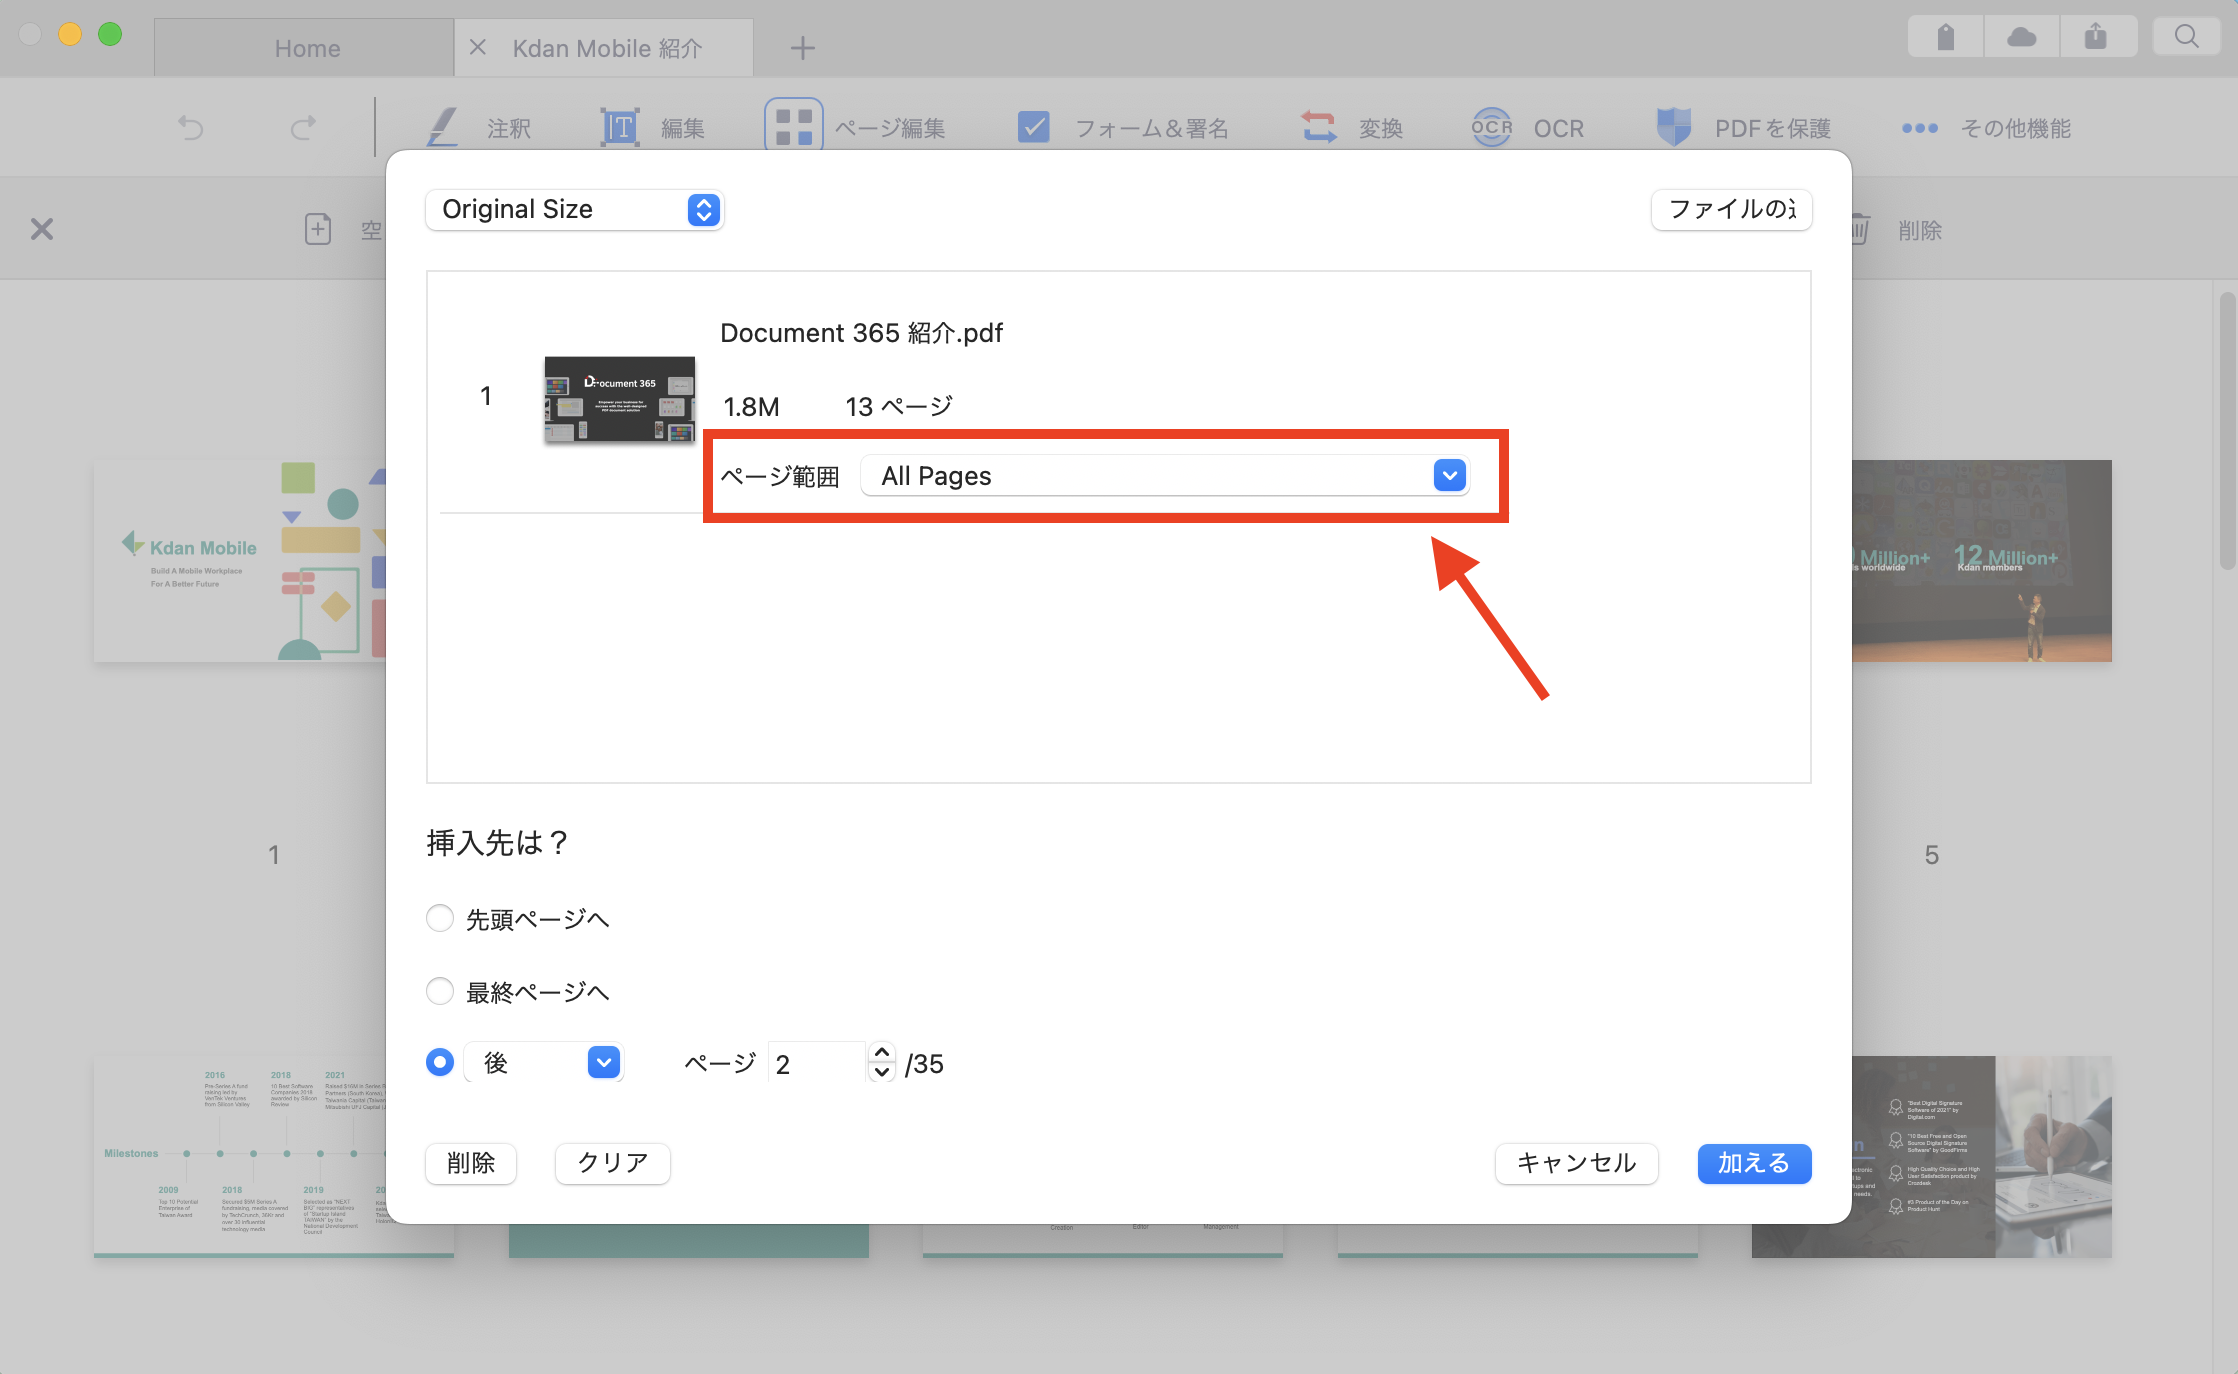Viewport: 2238px width, 1374px height.
Task: Open the Original Size dropdown
Action: coord(574,209)
